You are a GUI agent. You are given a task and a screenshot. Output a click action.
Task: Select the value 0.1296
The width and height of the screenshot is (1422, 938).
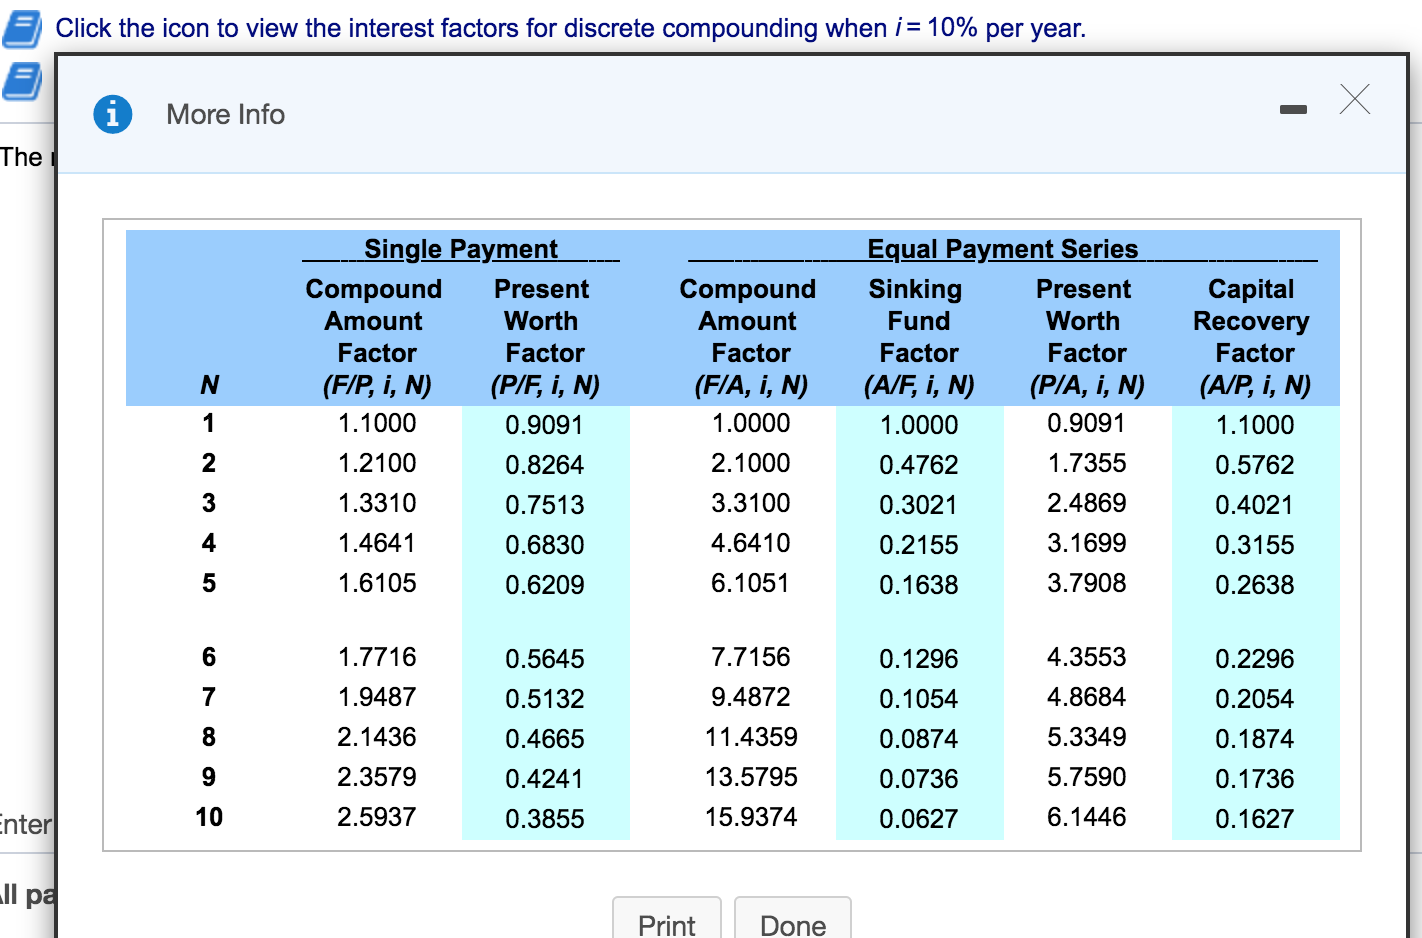(919, 659)
